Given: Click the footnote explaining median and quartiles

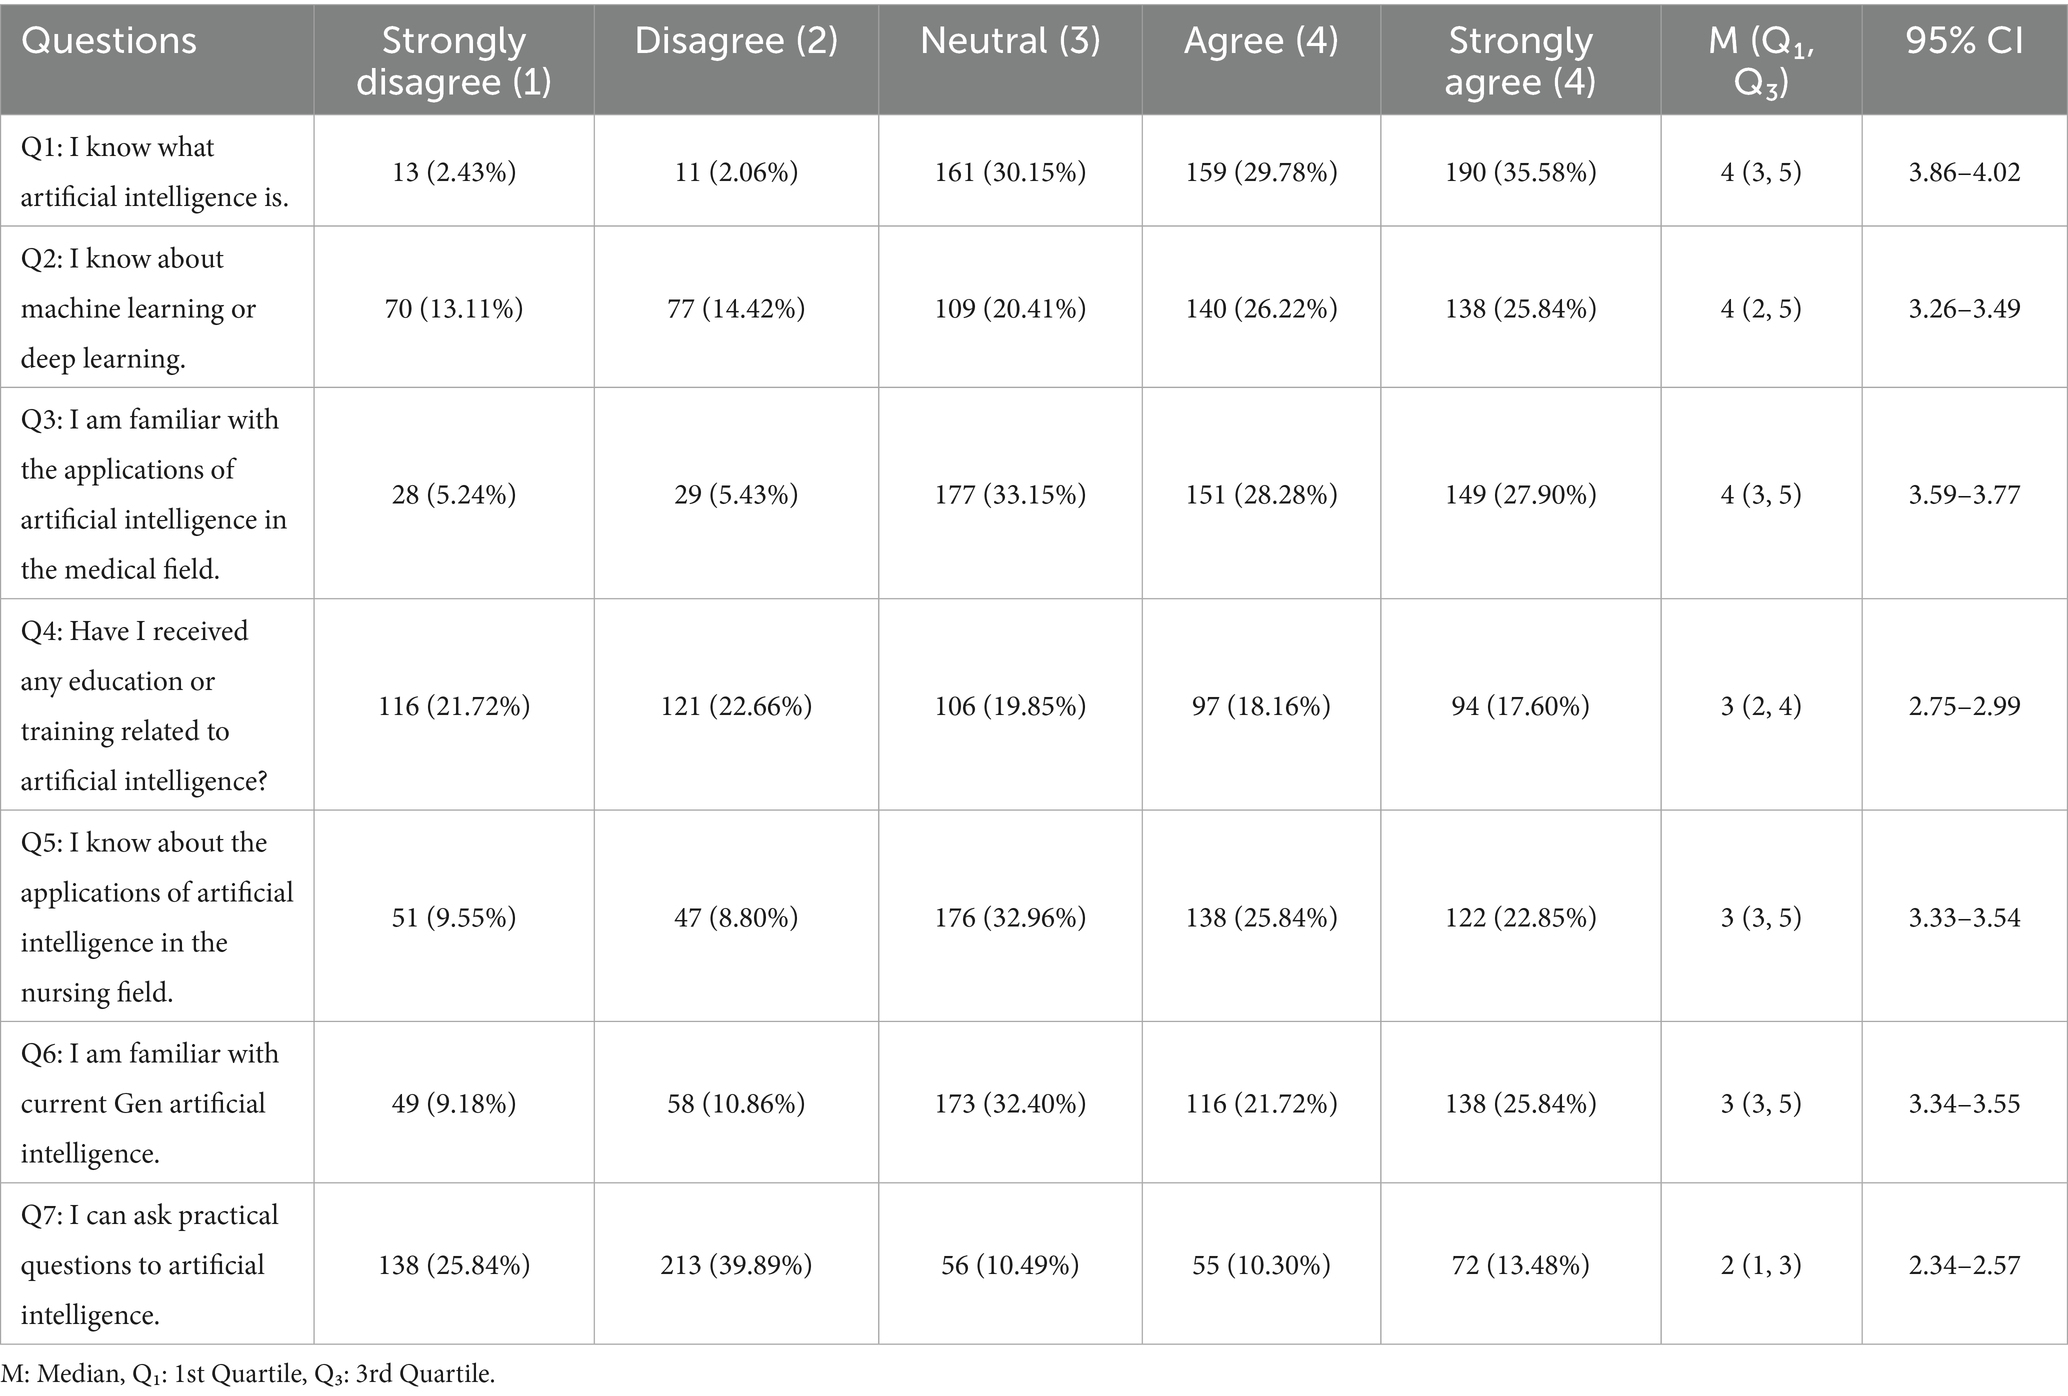Looking at the screenshot, I should coord(248,1374).
